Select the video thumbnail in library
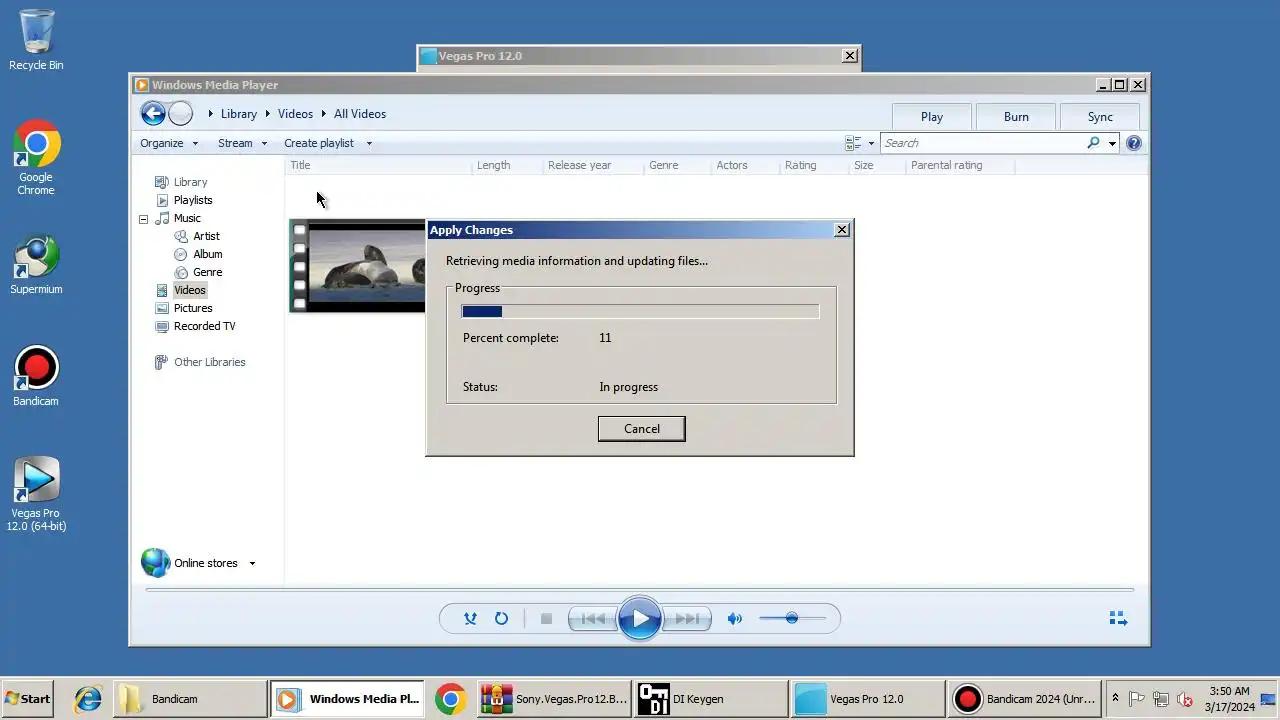This screenshot has width=1280, height=720. click(x=358, y=266)
